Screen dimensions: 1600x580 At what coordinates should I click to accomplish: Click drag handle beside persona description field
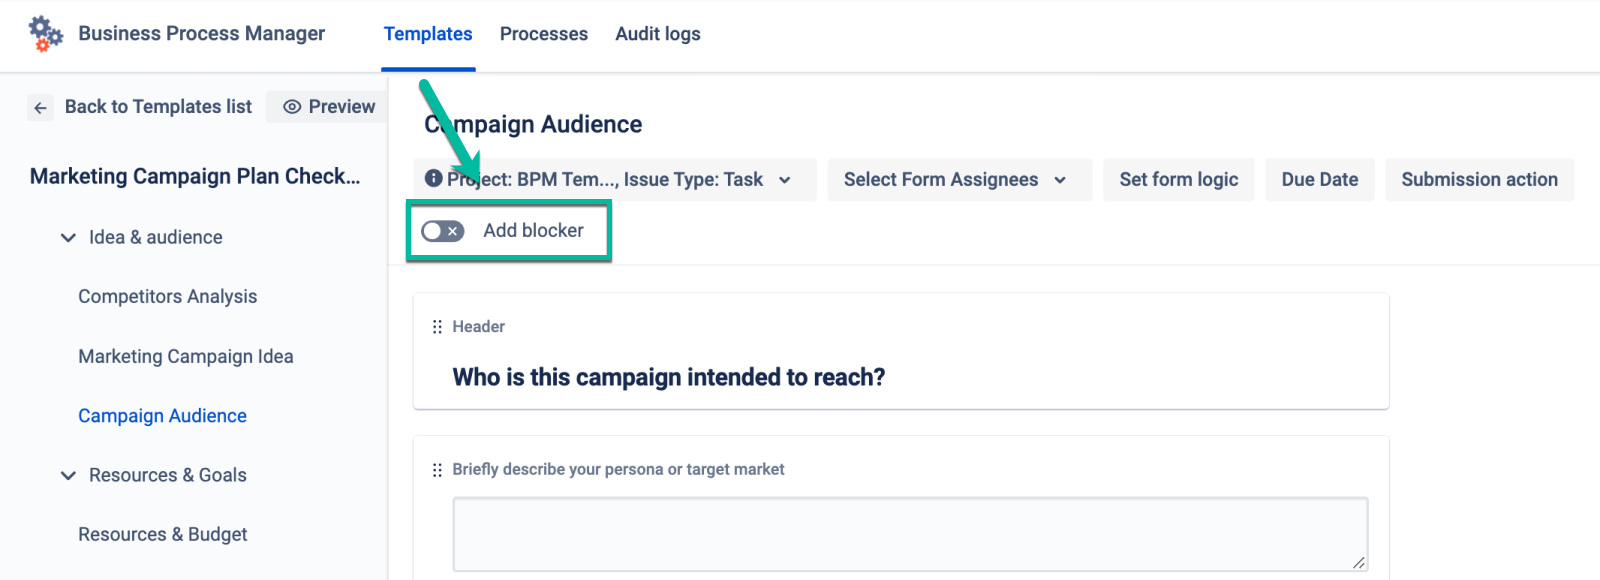pyautogui.click(x=437, y=470)
